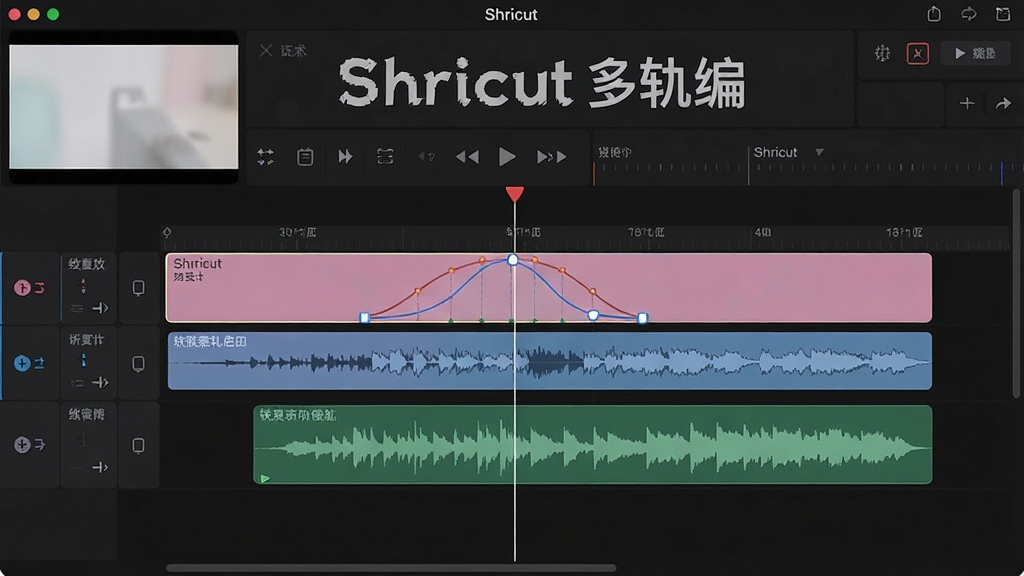Click the up-down stepper on first track
The height and width of the screenshot is (576, 1024).
point(83,286)
